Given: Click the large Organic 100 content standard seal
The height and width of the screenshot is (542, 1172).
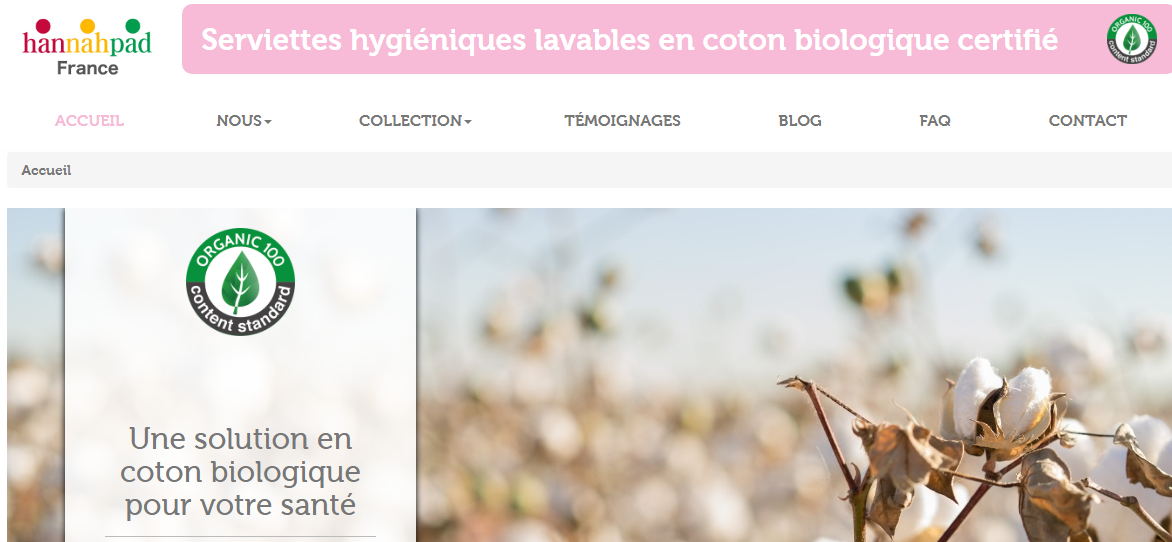Looking at the screenshot, I should click(240, 282).
